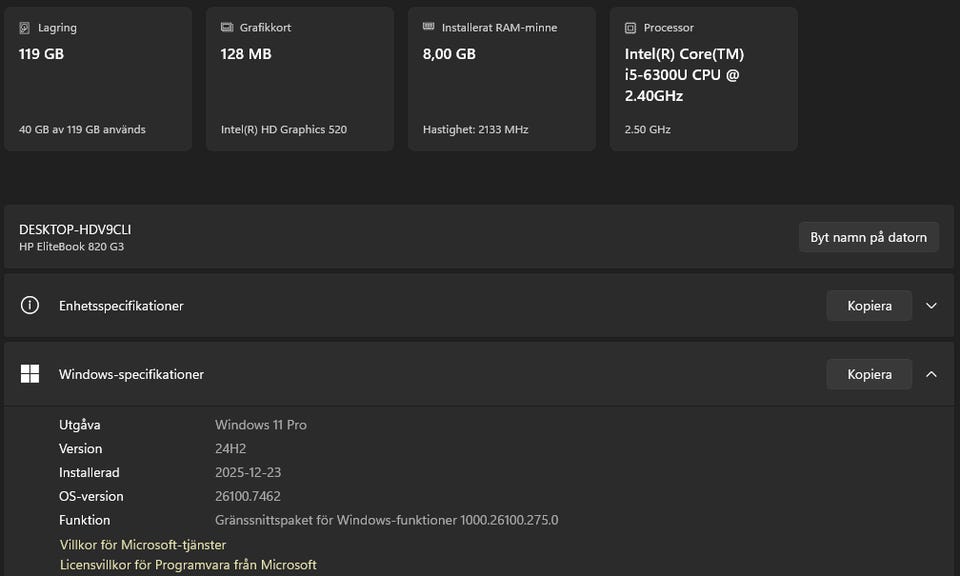960x576 pixels.
Task: Click the Lagring storage disk icon
Action: pos(24,28)
